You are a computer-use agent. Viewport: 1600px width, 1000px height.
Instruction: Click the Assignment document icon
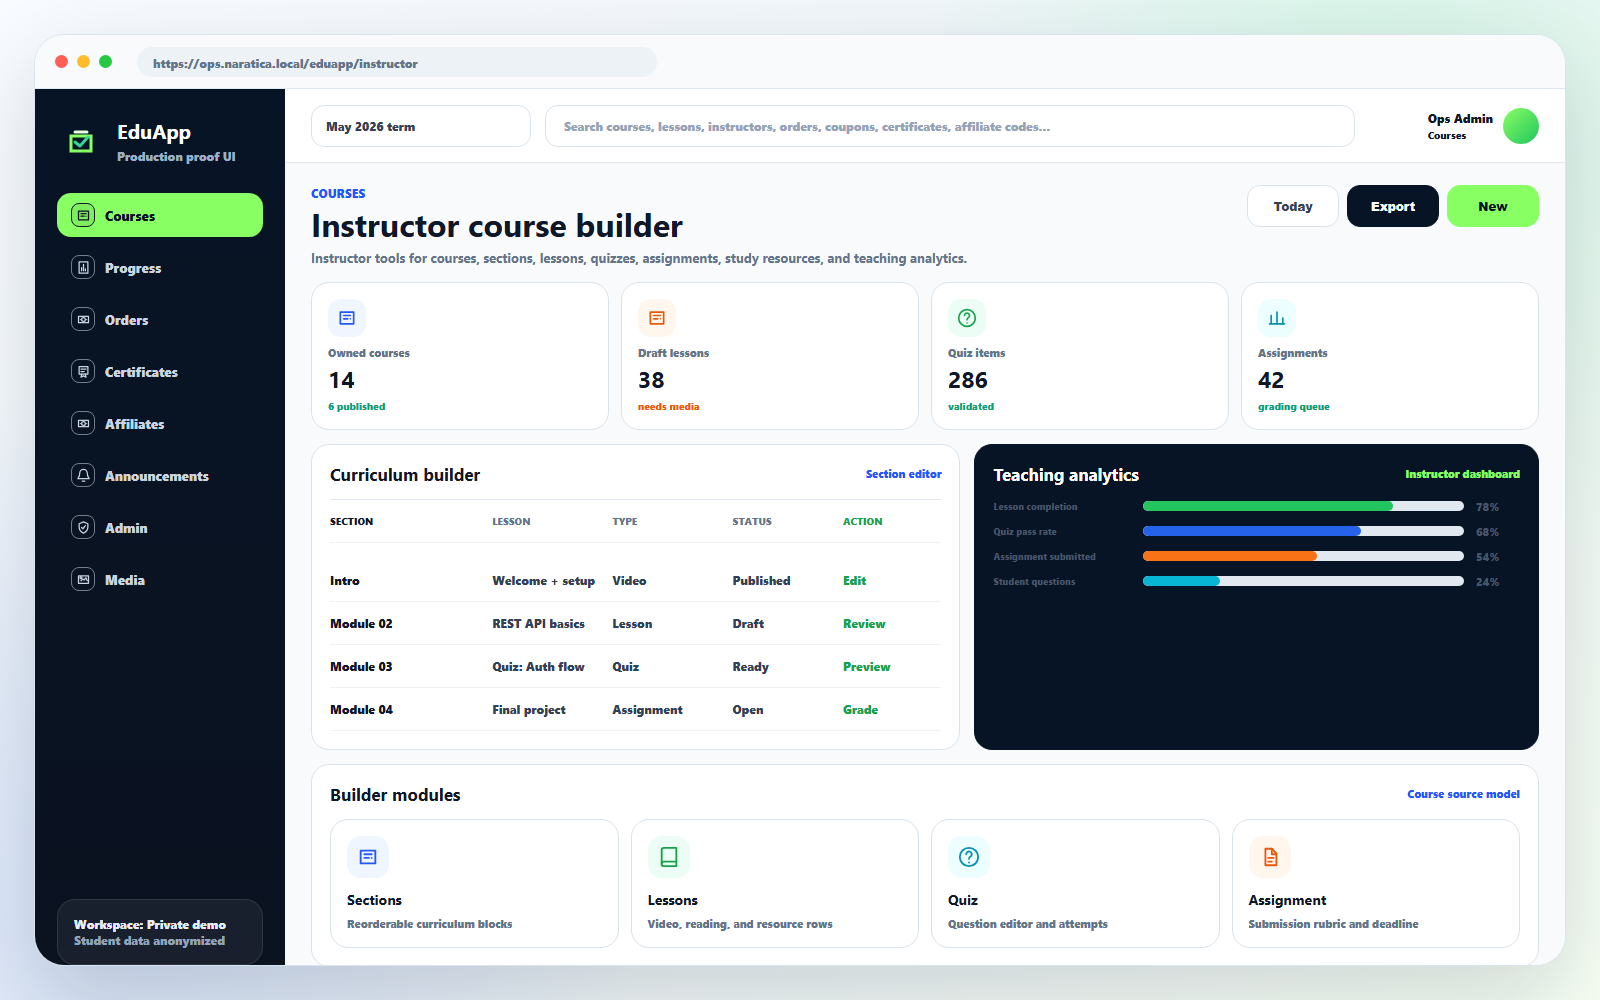tap(1270, 857)
